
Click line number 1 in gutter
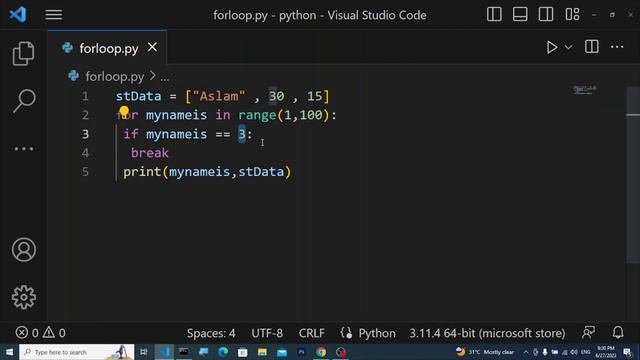pyautogui.click(x=85, y=96)
